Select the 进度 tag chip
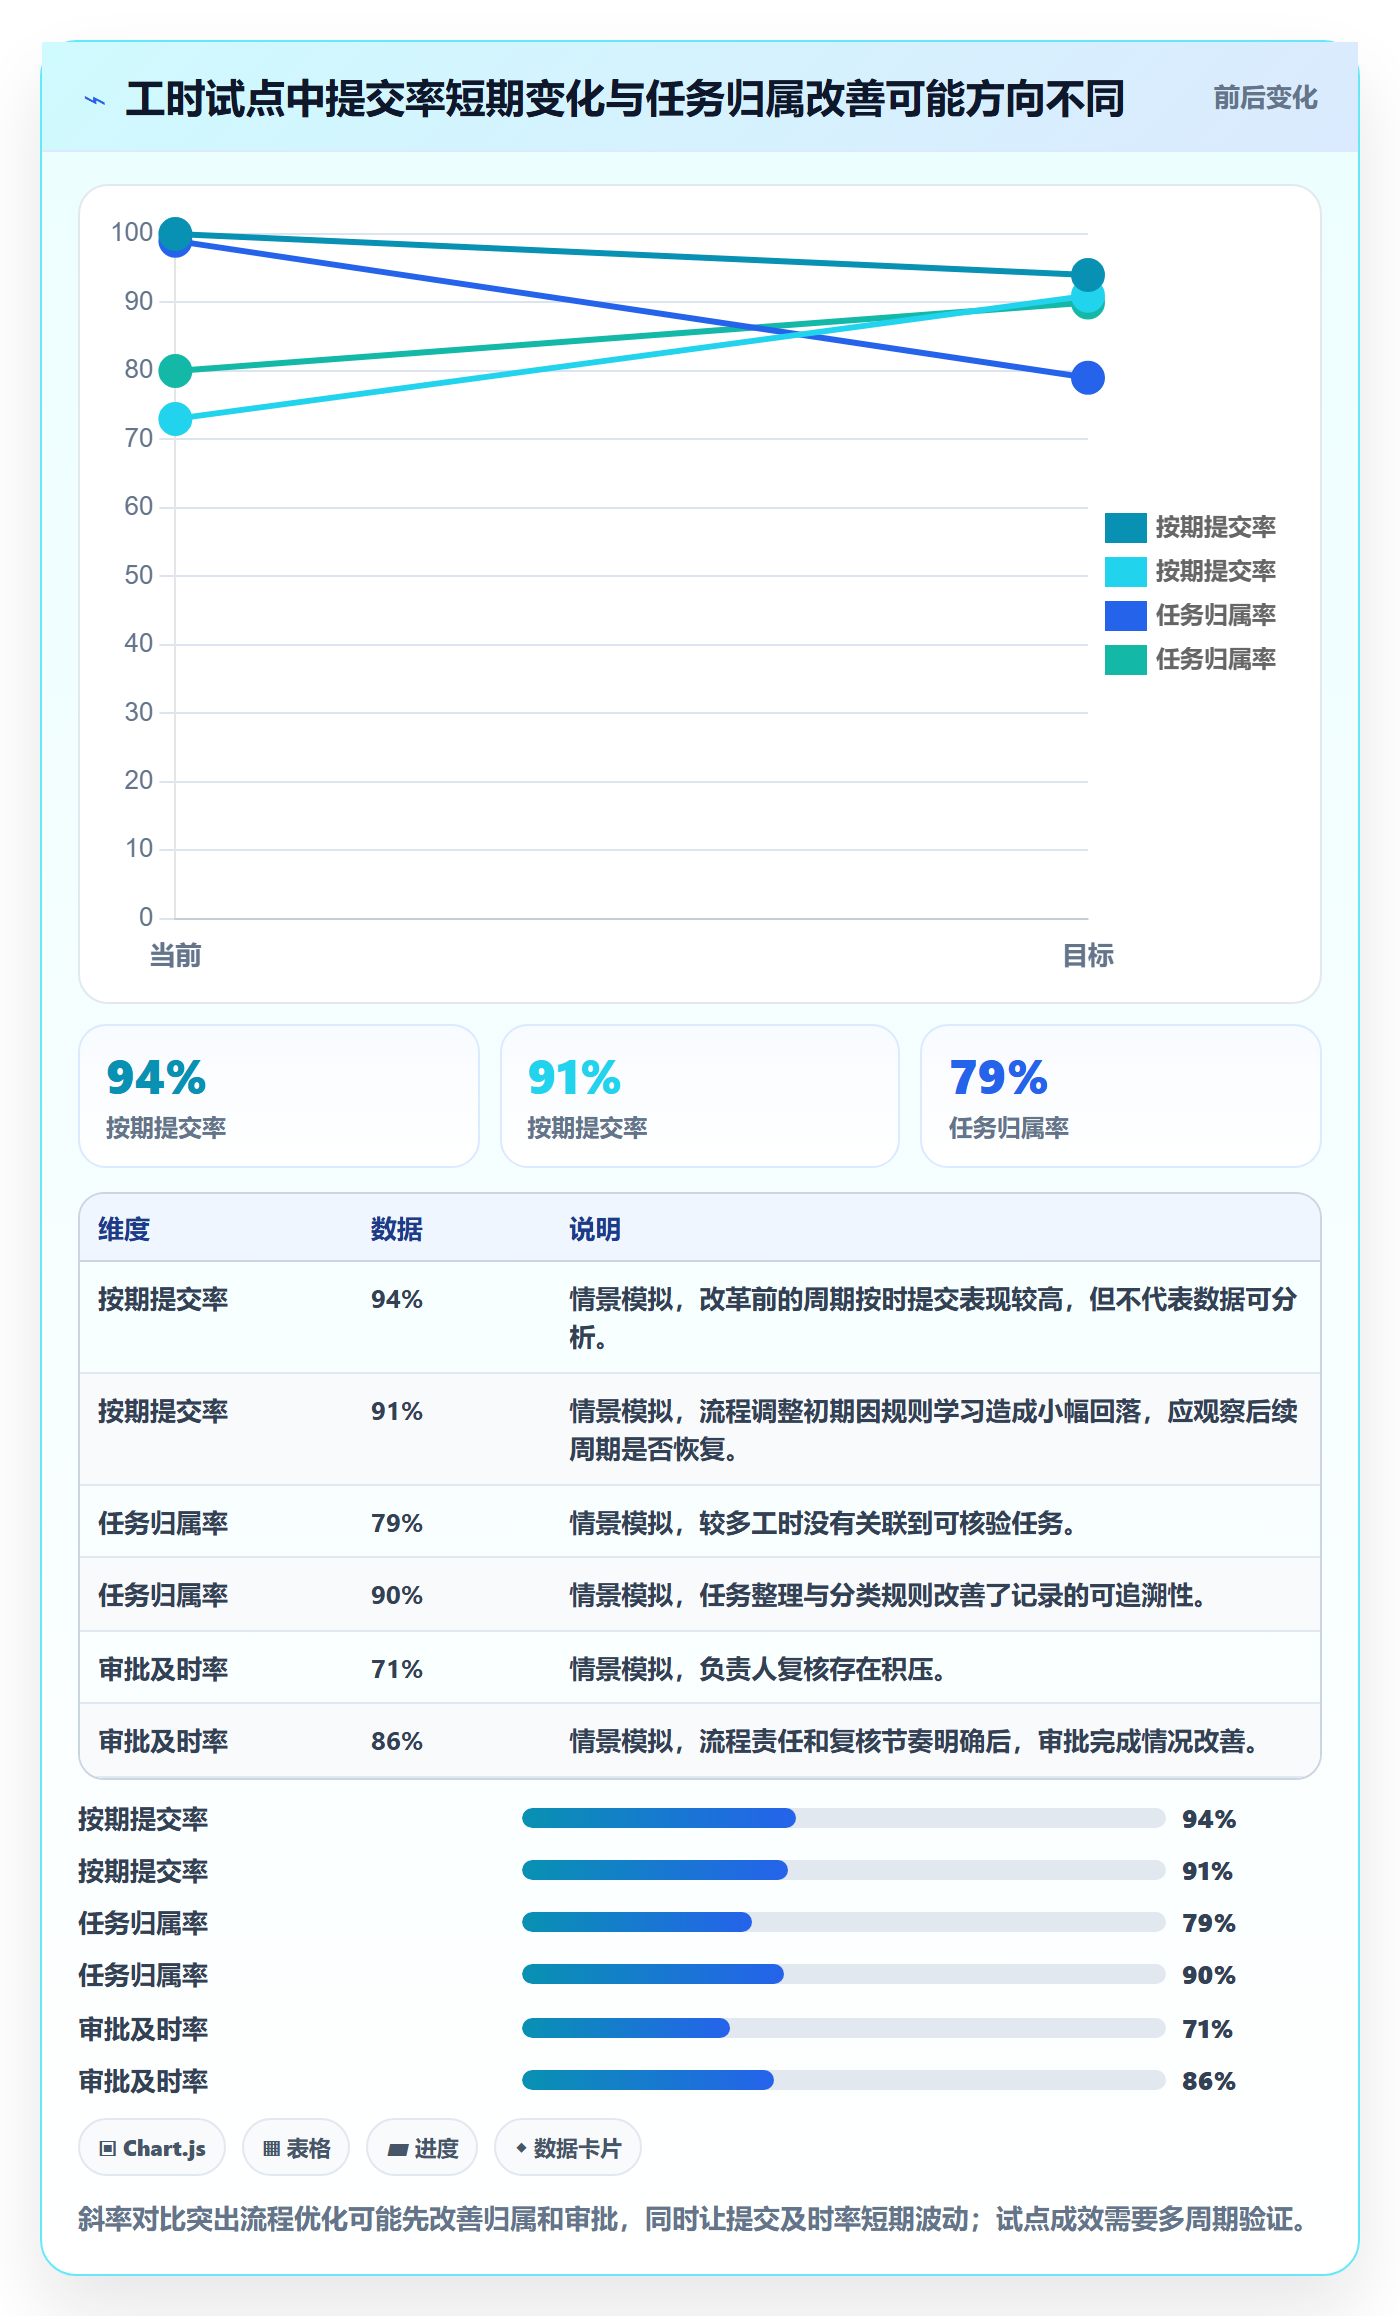Screen dimensions: 1400x2316 (x=422, y=2147)
